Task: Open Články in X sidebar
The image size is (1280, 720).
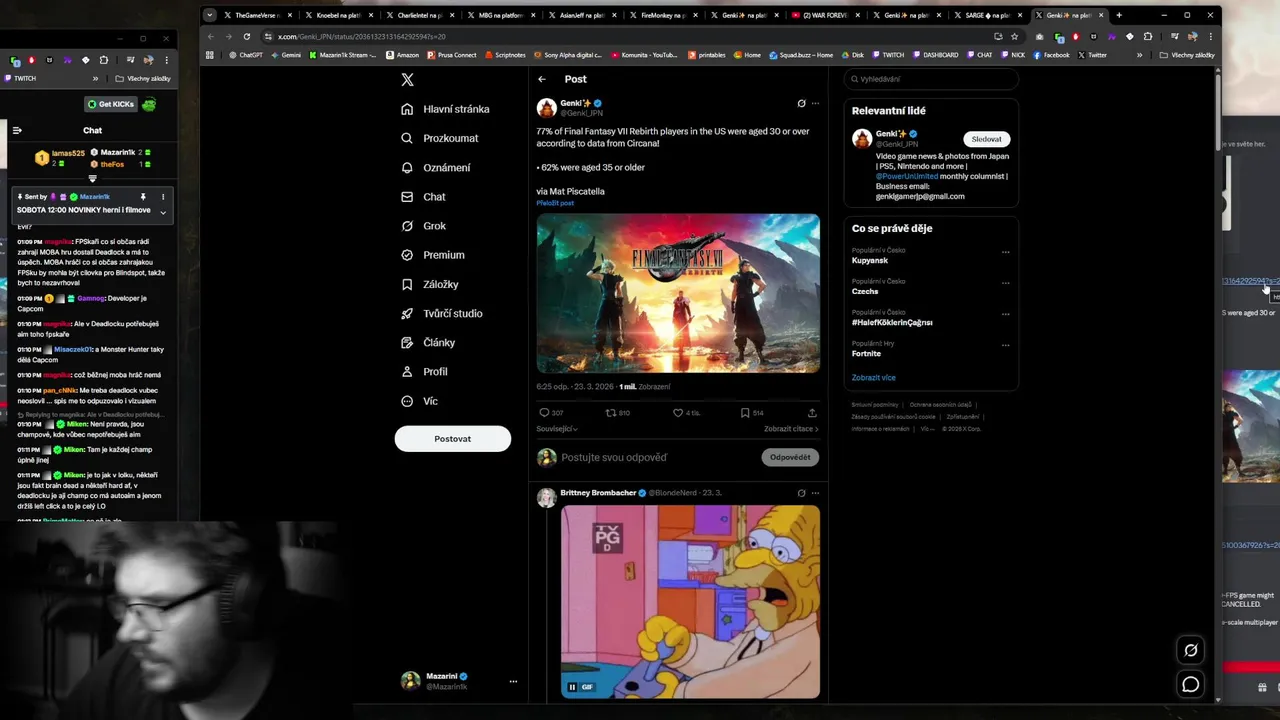Action: [428, 342]
